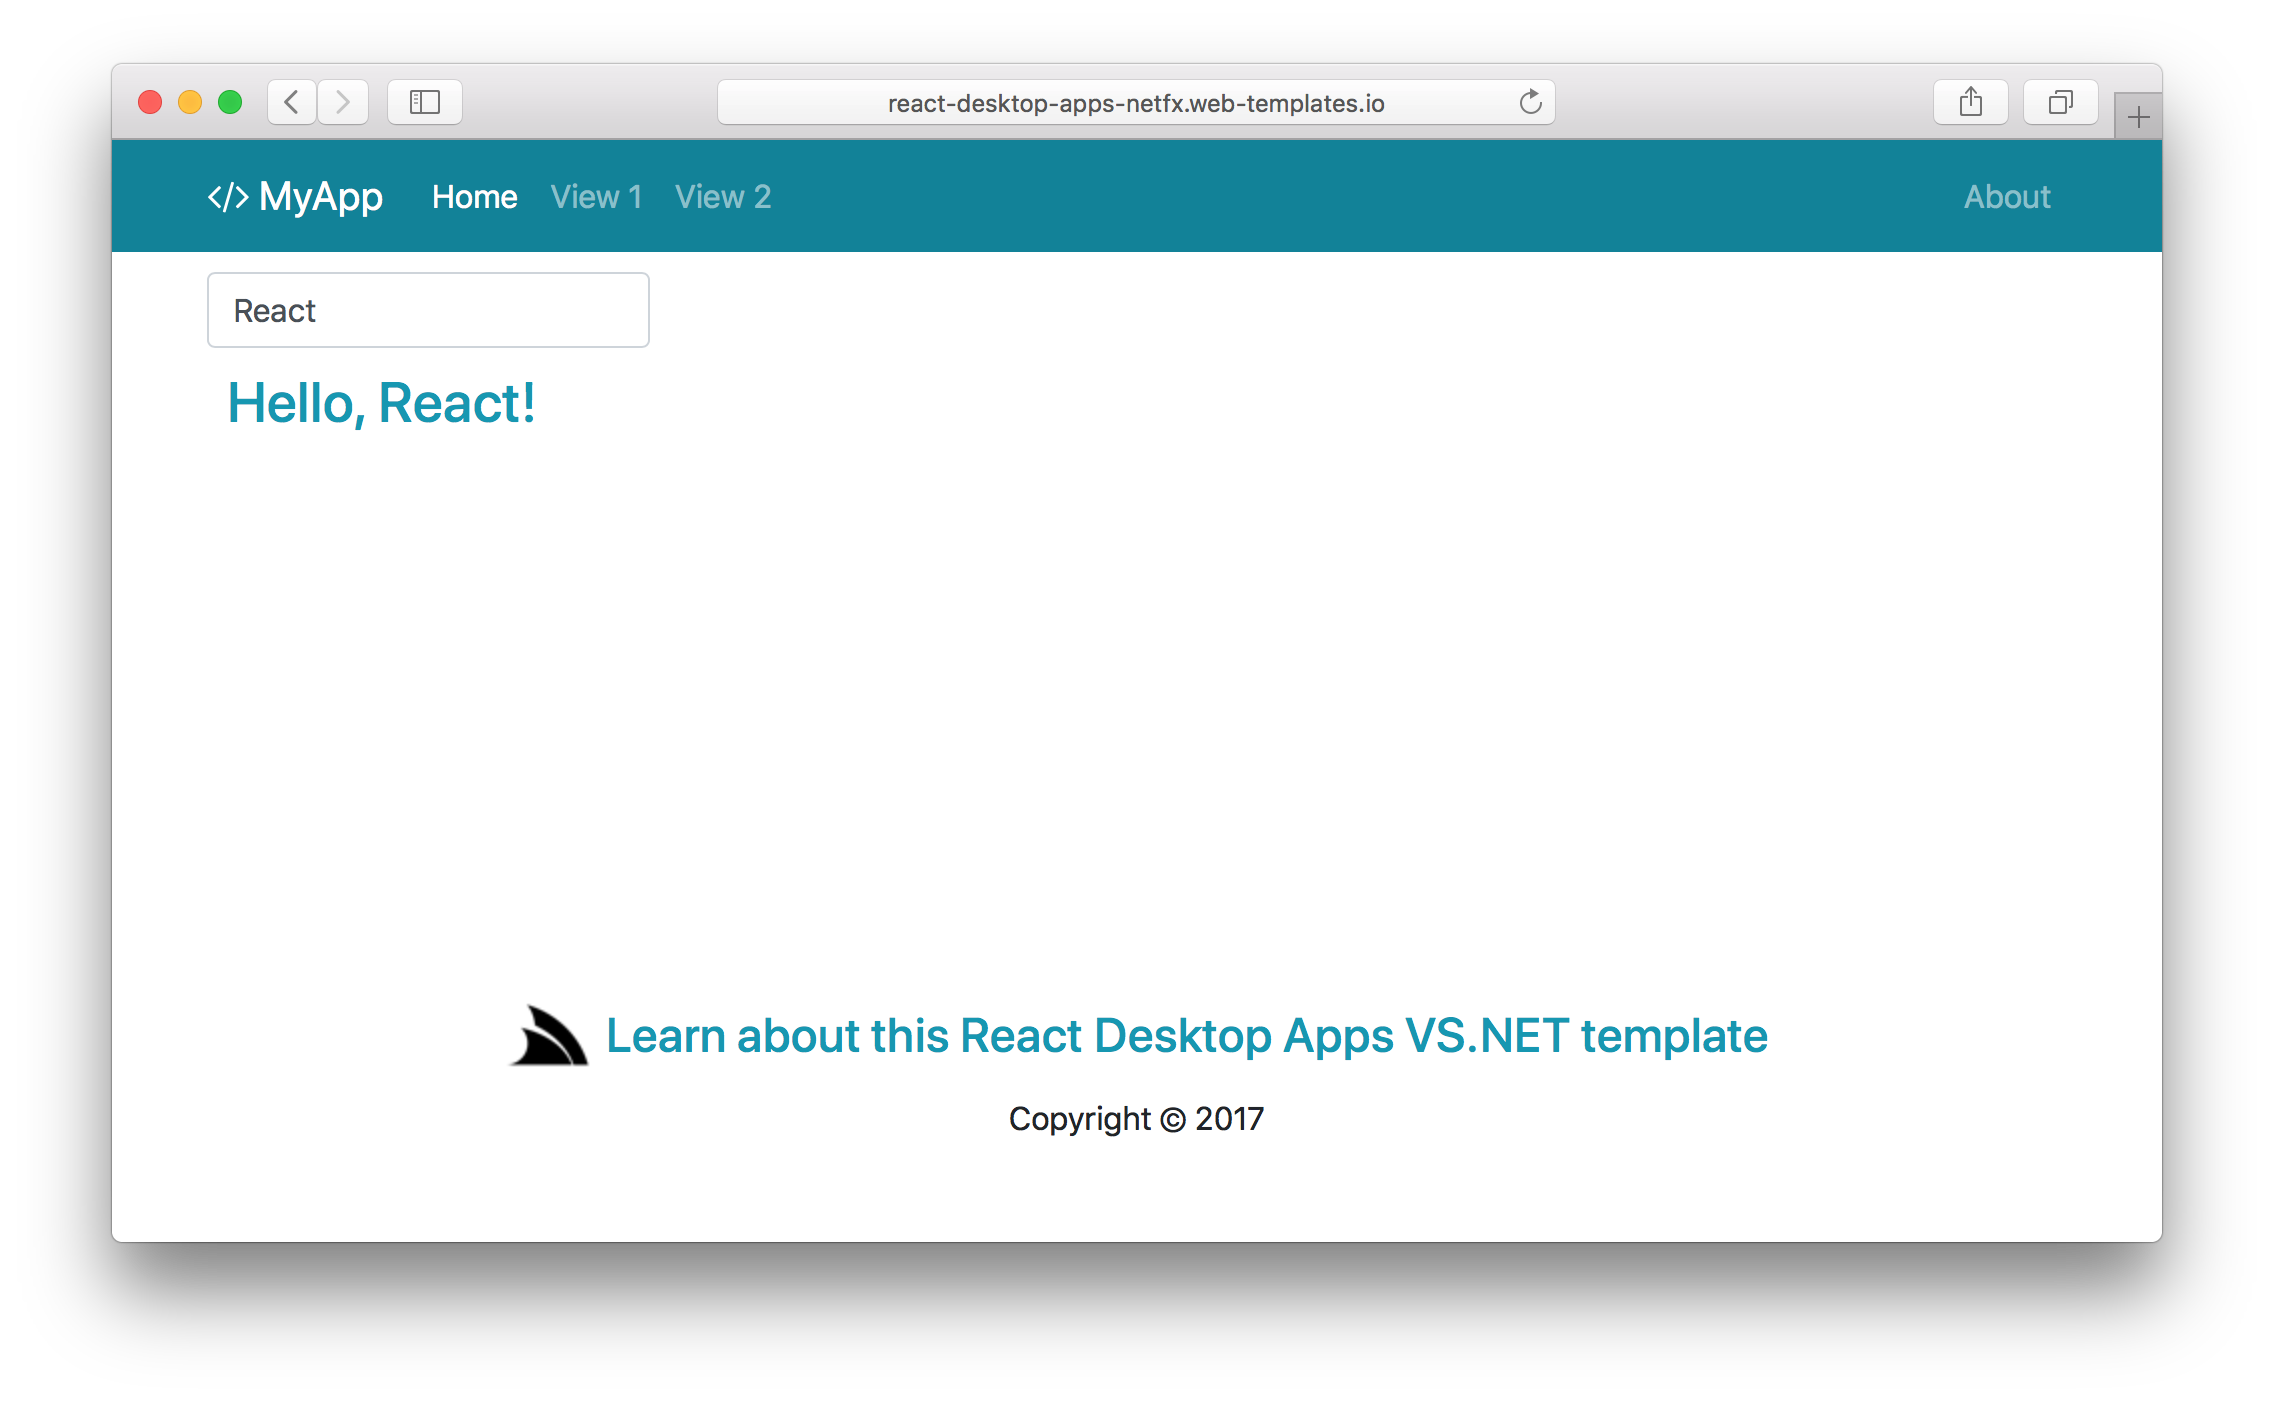Focus the React name text field

(x=428, y=311)
